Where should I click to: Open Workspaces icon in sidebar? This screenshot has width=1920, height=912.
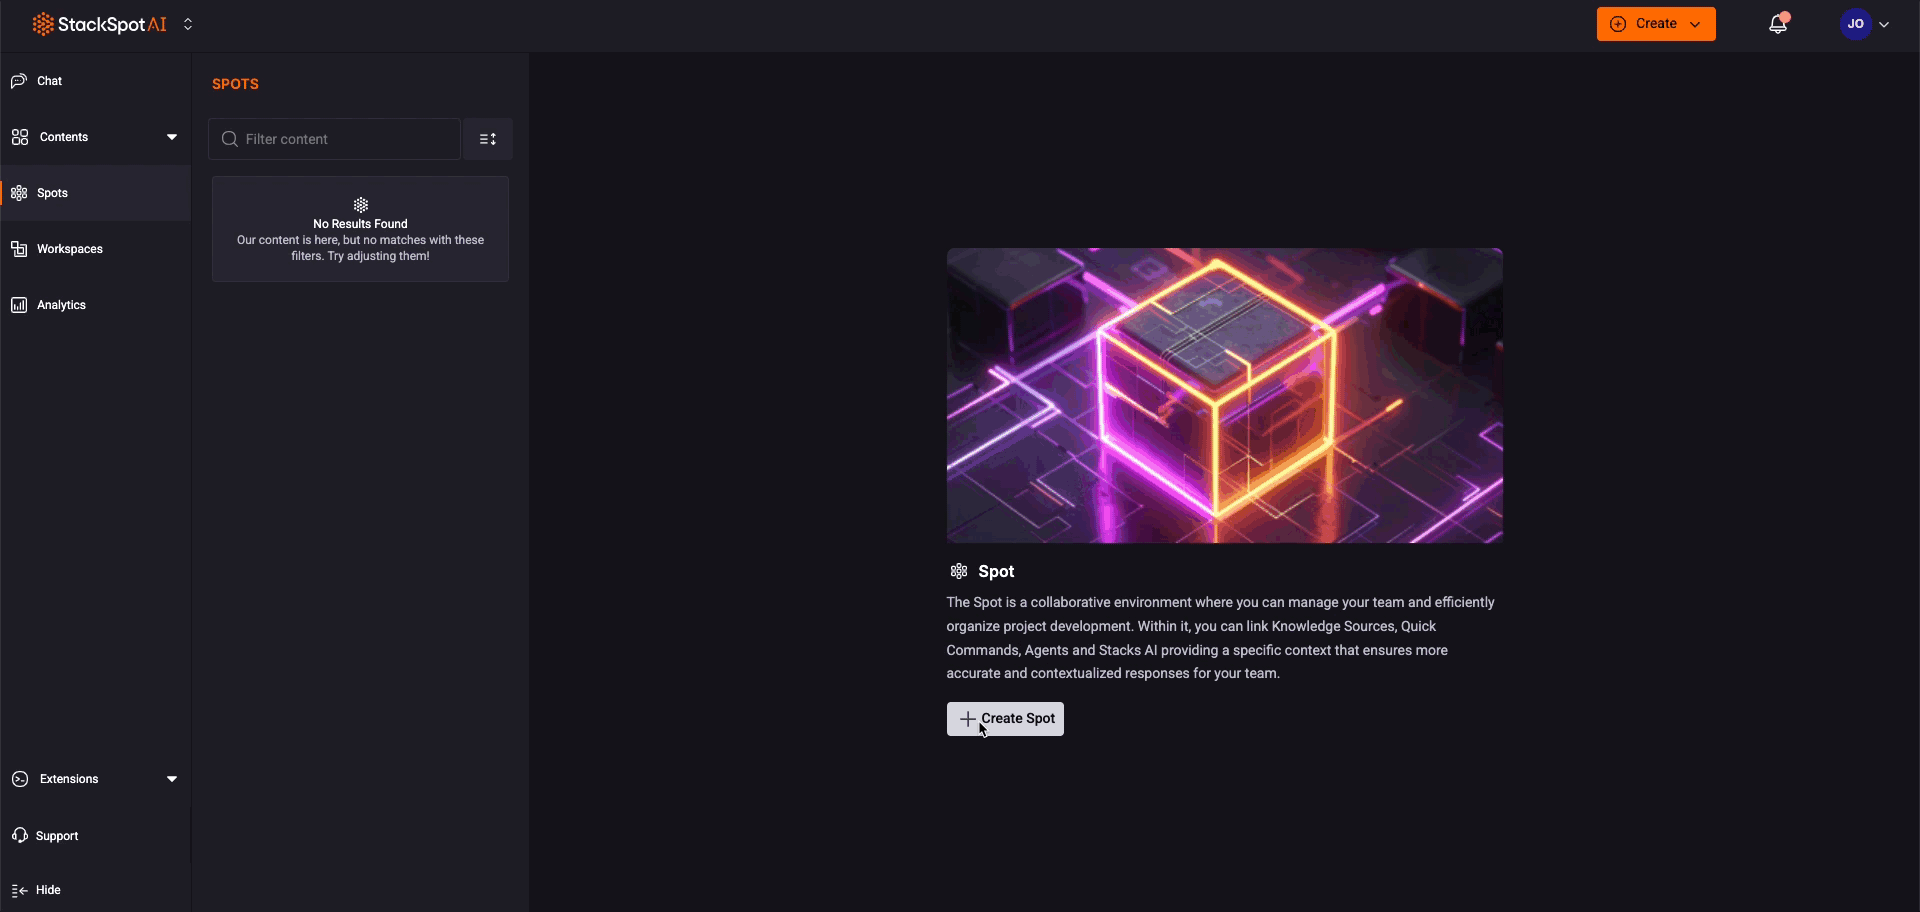19,249
